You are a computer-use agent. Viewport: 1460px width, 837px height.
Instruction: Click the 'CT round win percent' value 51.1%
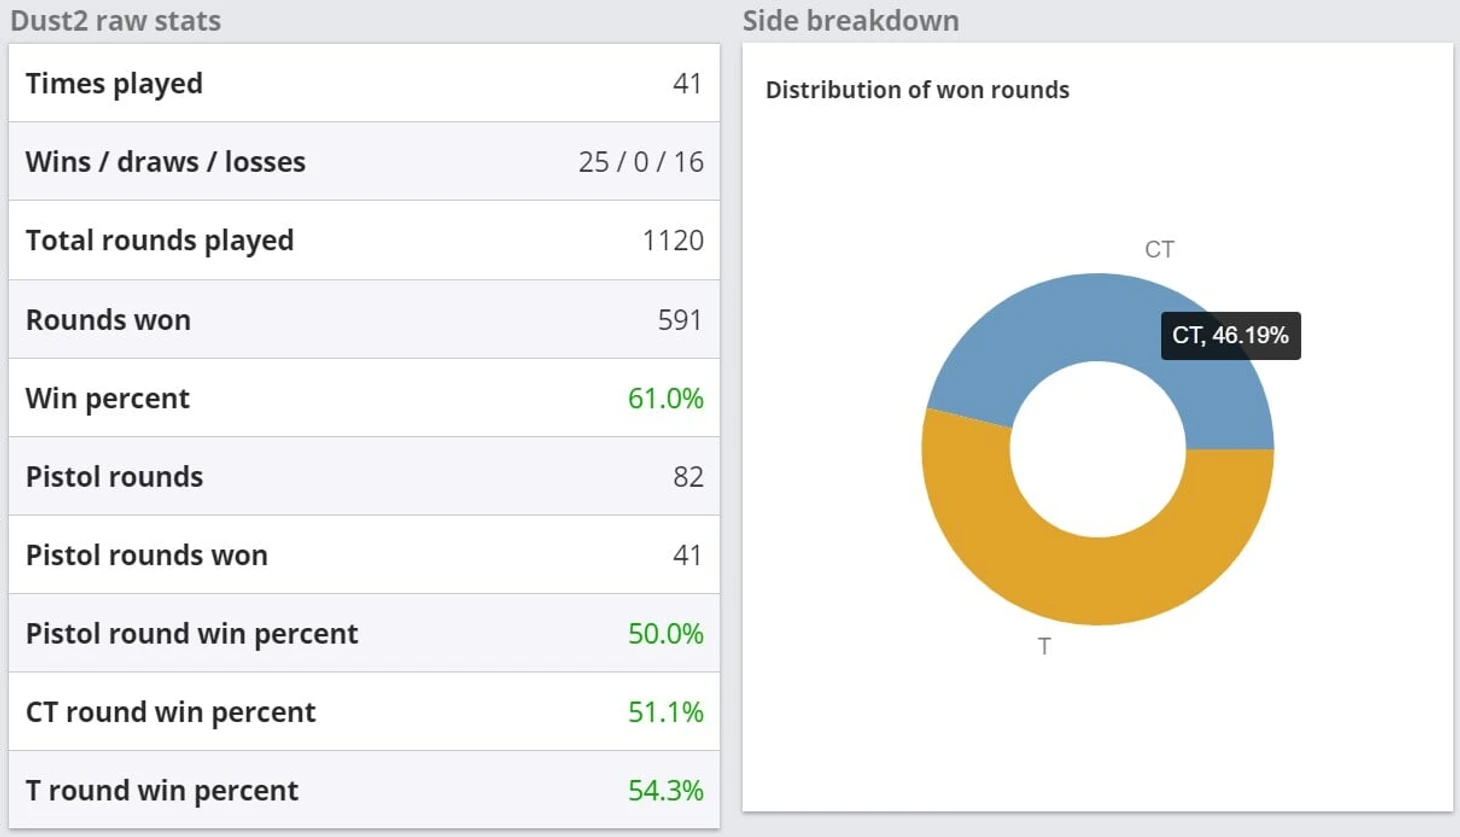665,712
